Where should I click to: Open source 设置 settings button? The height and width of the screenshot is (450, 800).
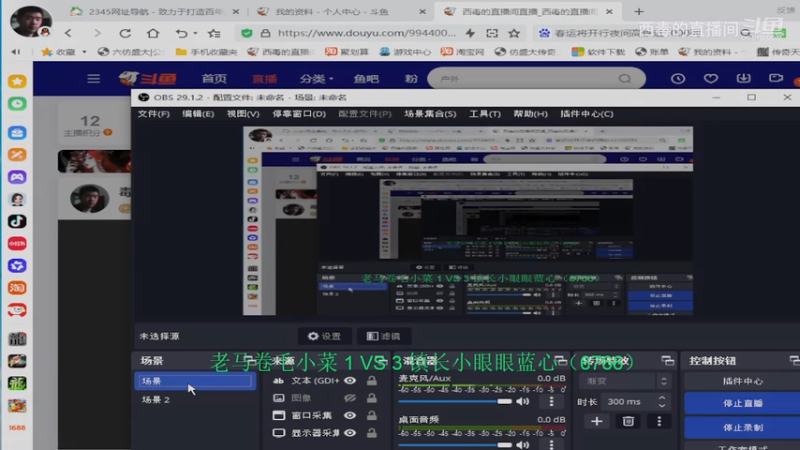(x=324, y=336)
